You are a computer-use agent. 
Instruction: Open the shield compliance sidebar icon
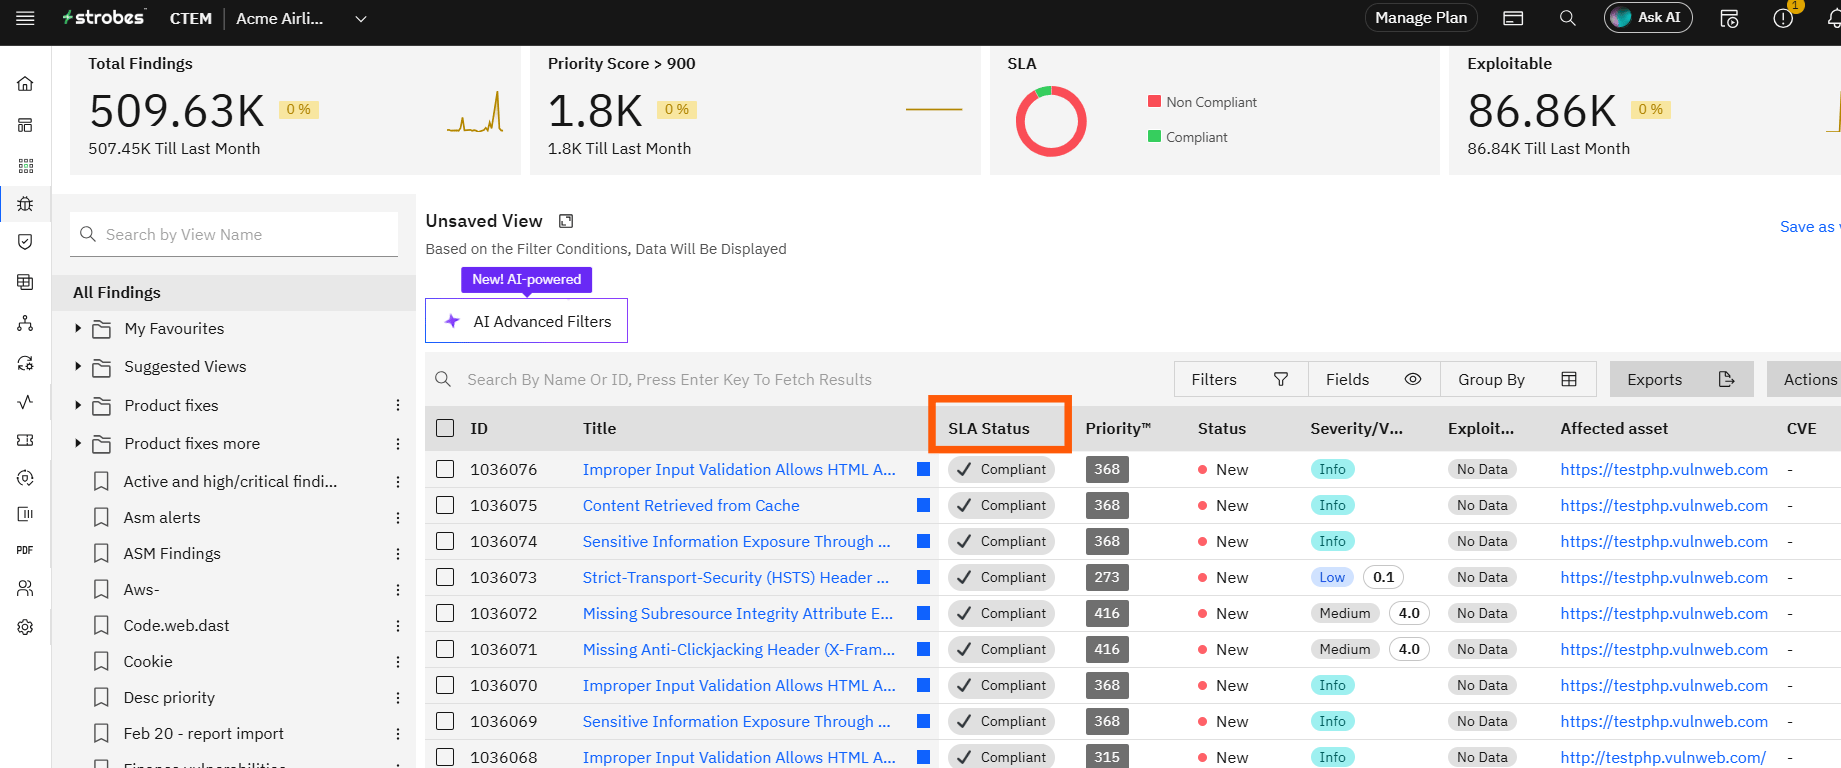pos(25,241)
